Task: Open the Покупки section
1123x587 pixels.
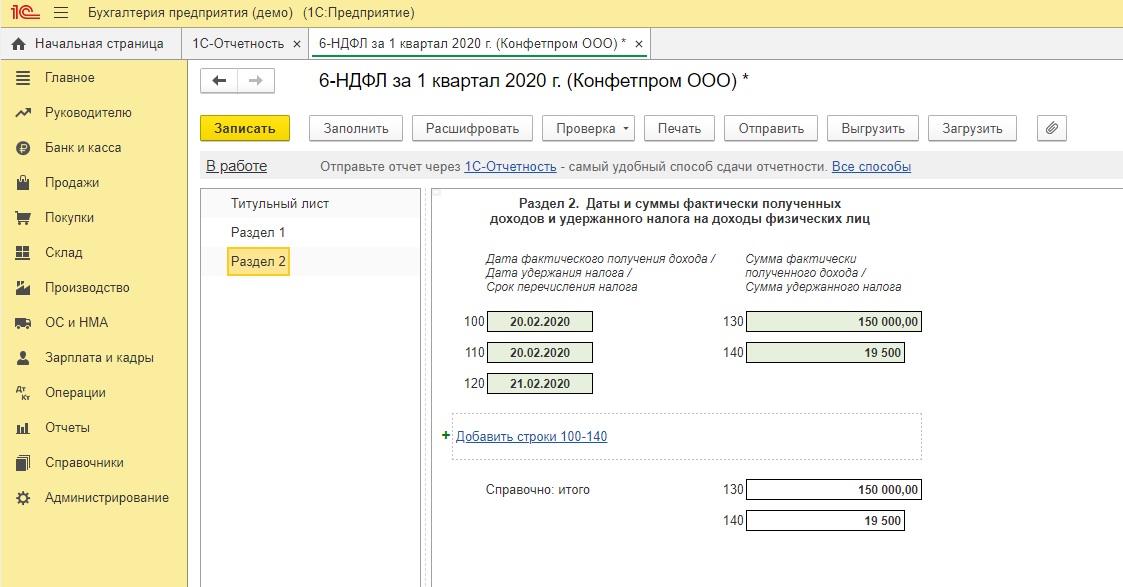Action: pos(69,218)
